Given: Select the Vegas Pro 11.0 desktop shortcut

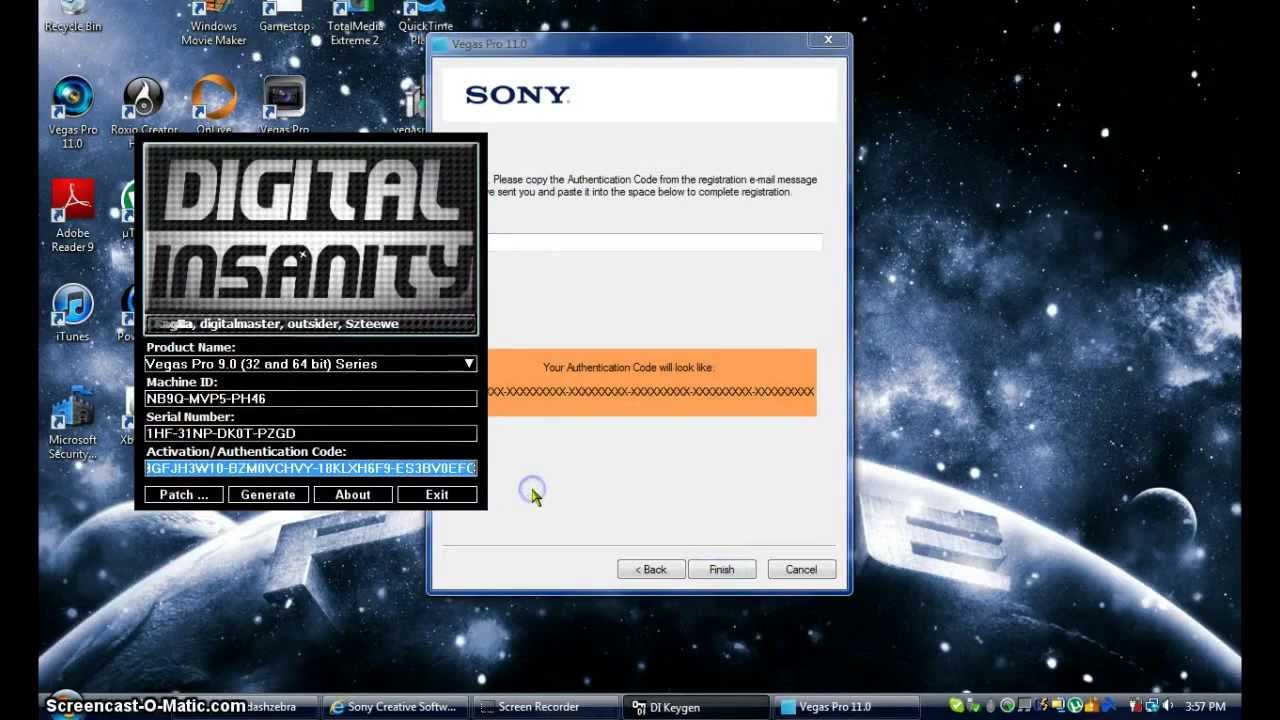Looking at the screenshot, I should click(x=72, y=113).
